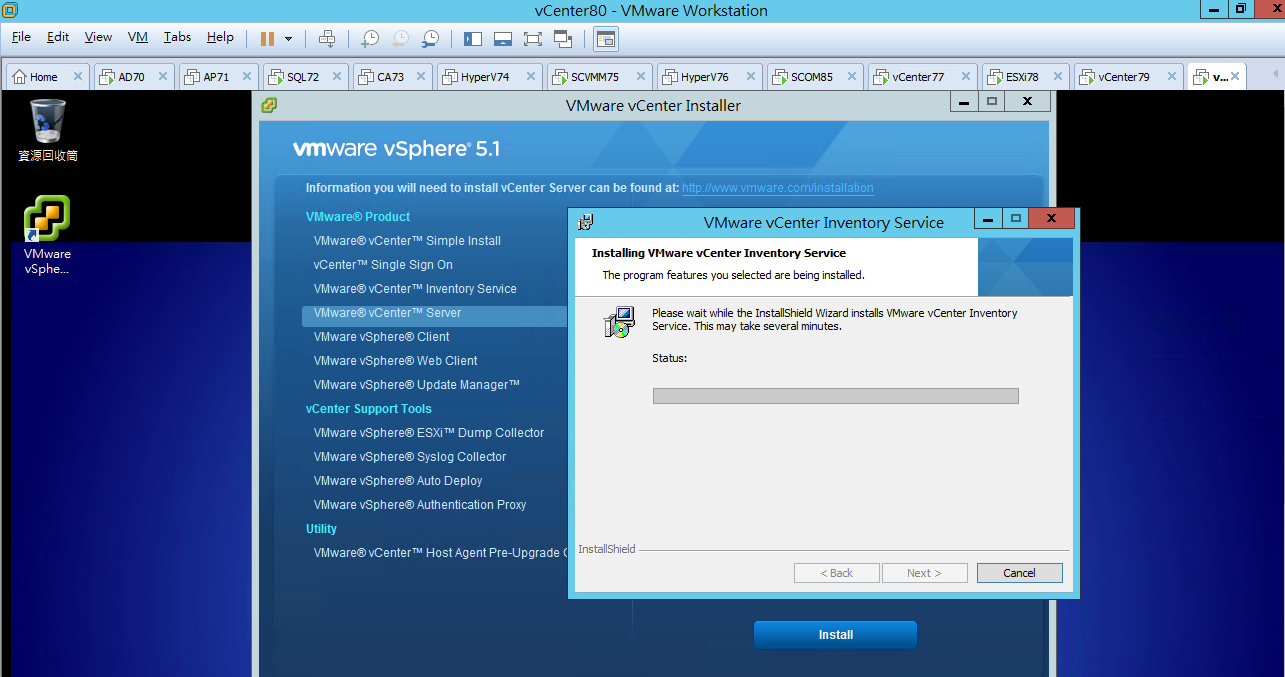Select VMware vCenter Inventory Service entry
Screen dimensions: 1285x677
coord(415,289)
